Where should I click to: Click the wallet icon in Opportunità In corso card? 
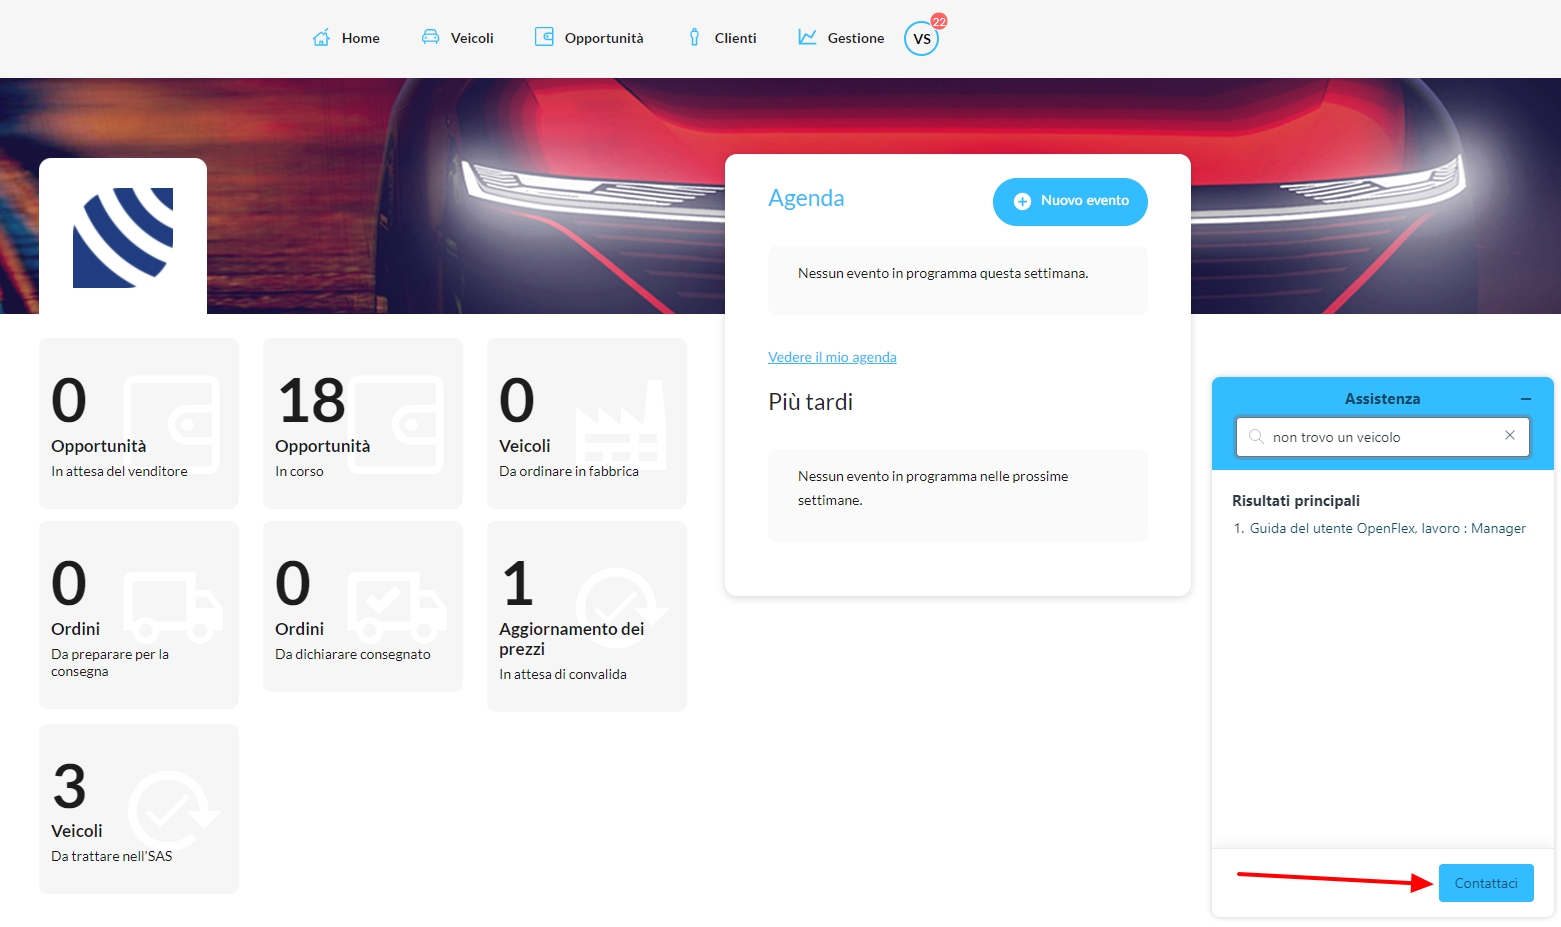click(396, 424)
